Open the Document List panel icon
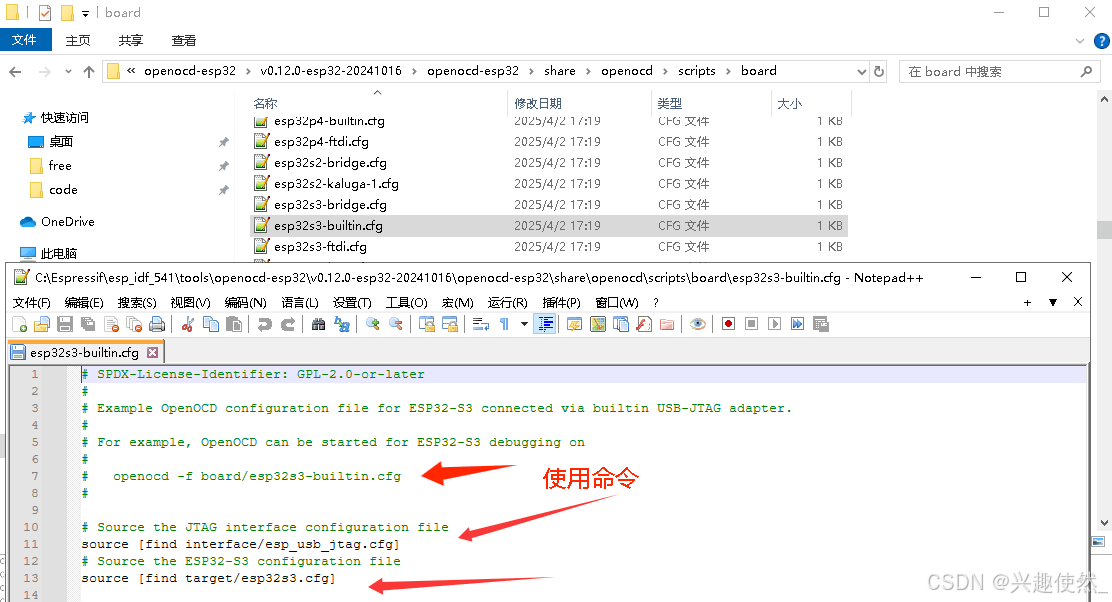The width and height of the screenshot is (1112, 602). point(621,324)
